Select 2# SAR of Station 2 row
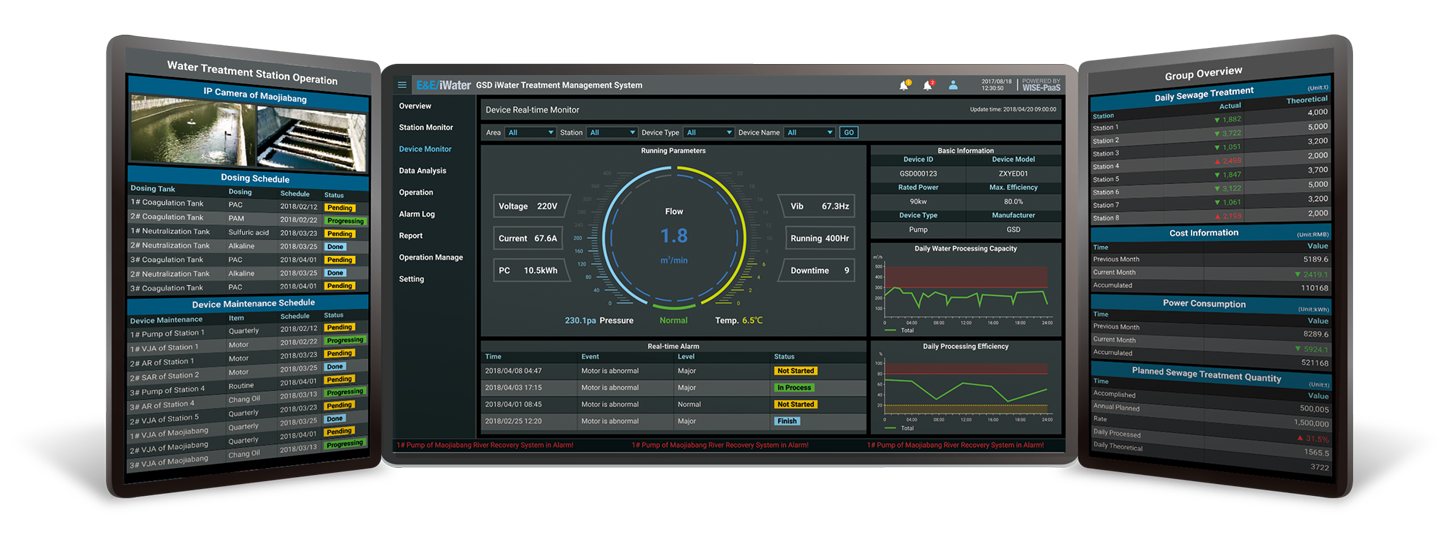1440x541 pixels. pyautogui.click(x=248, y=373)
